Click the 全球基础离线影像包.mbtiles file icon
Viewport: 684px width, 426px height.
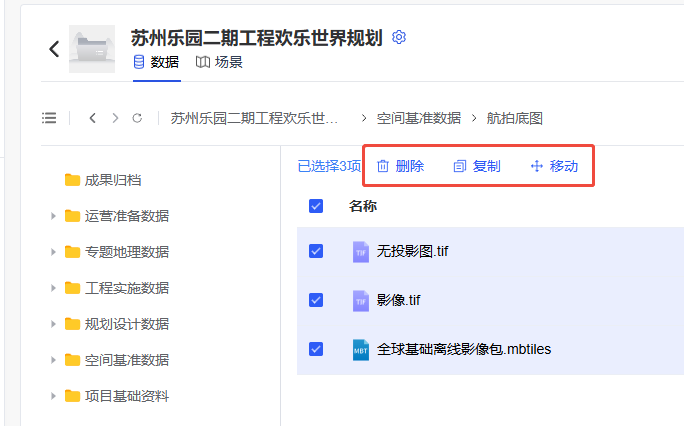361,349
